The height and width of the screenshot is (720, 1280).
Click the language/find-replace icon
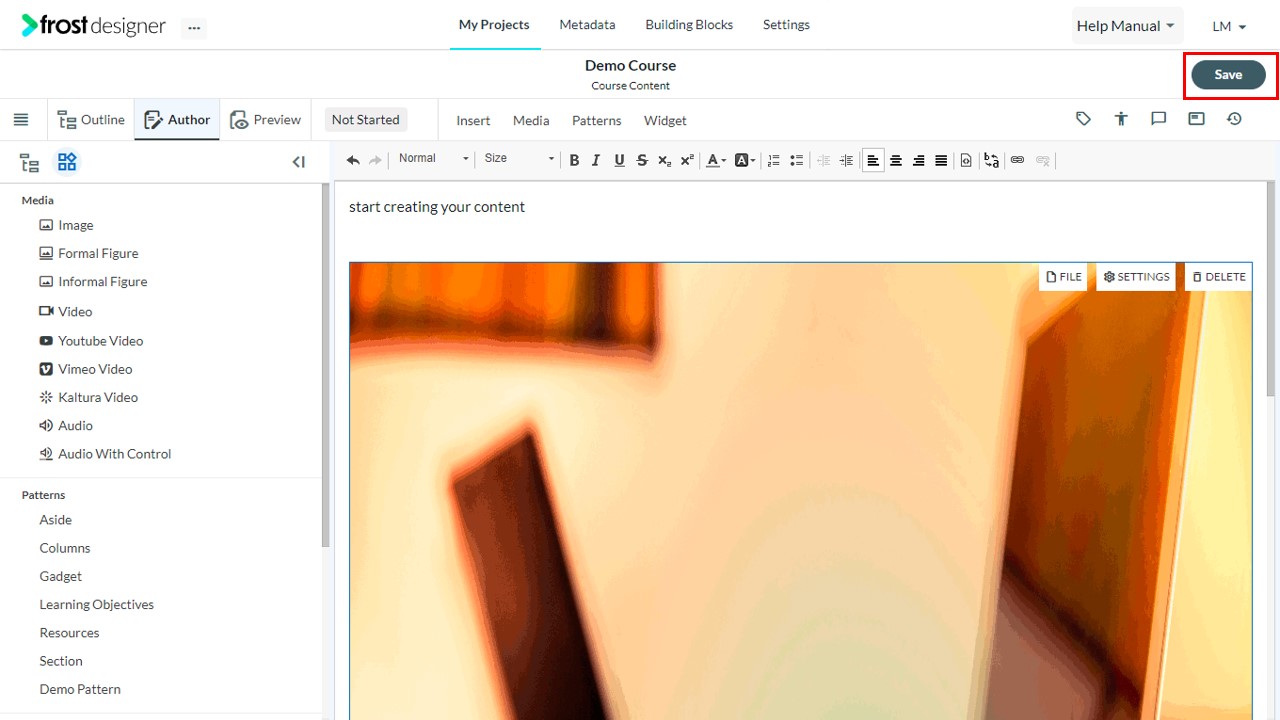991,160
